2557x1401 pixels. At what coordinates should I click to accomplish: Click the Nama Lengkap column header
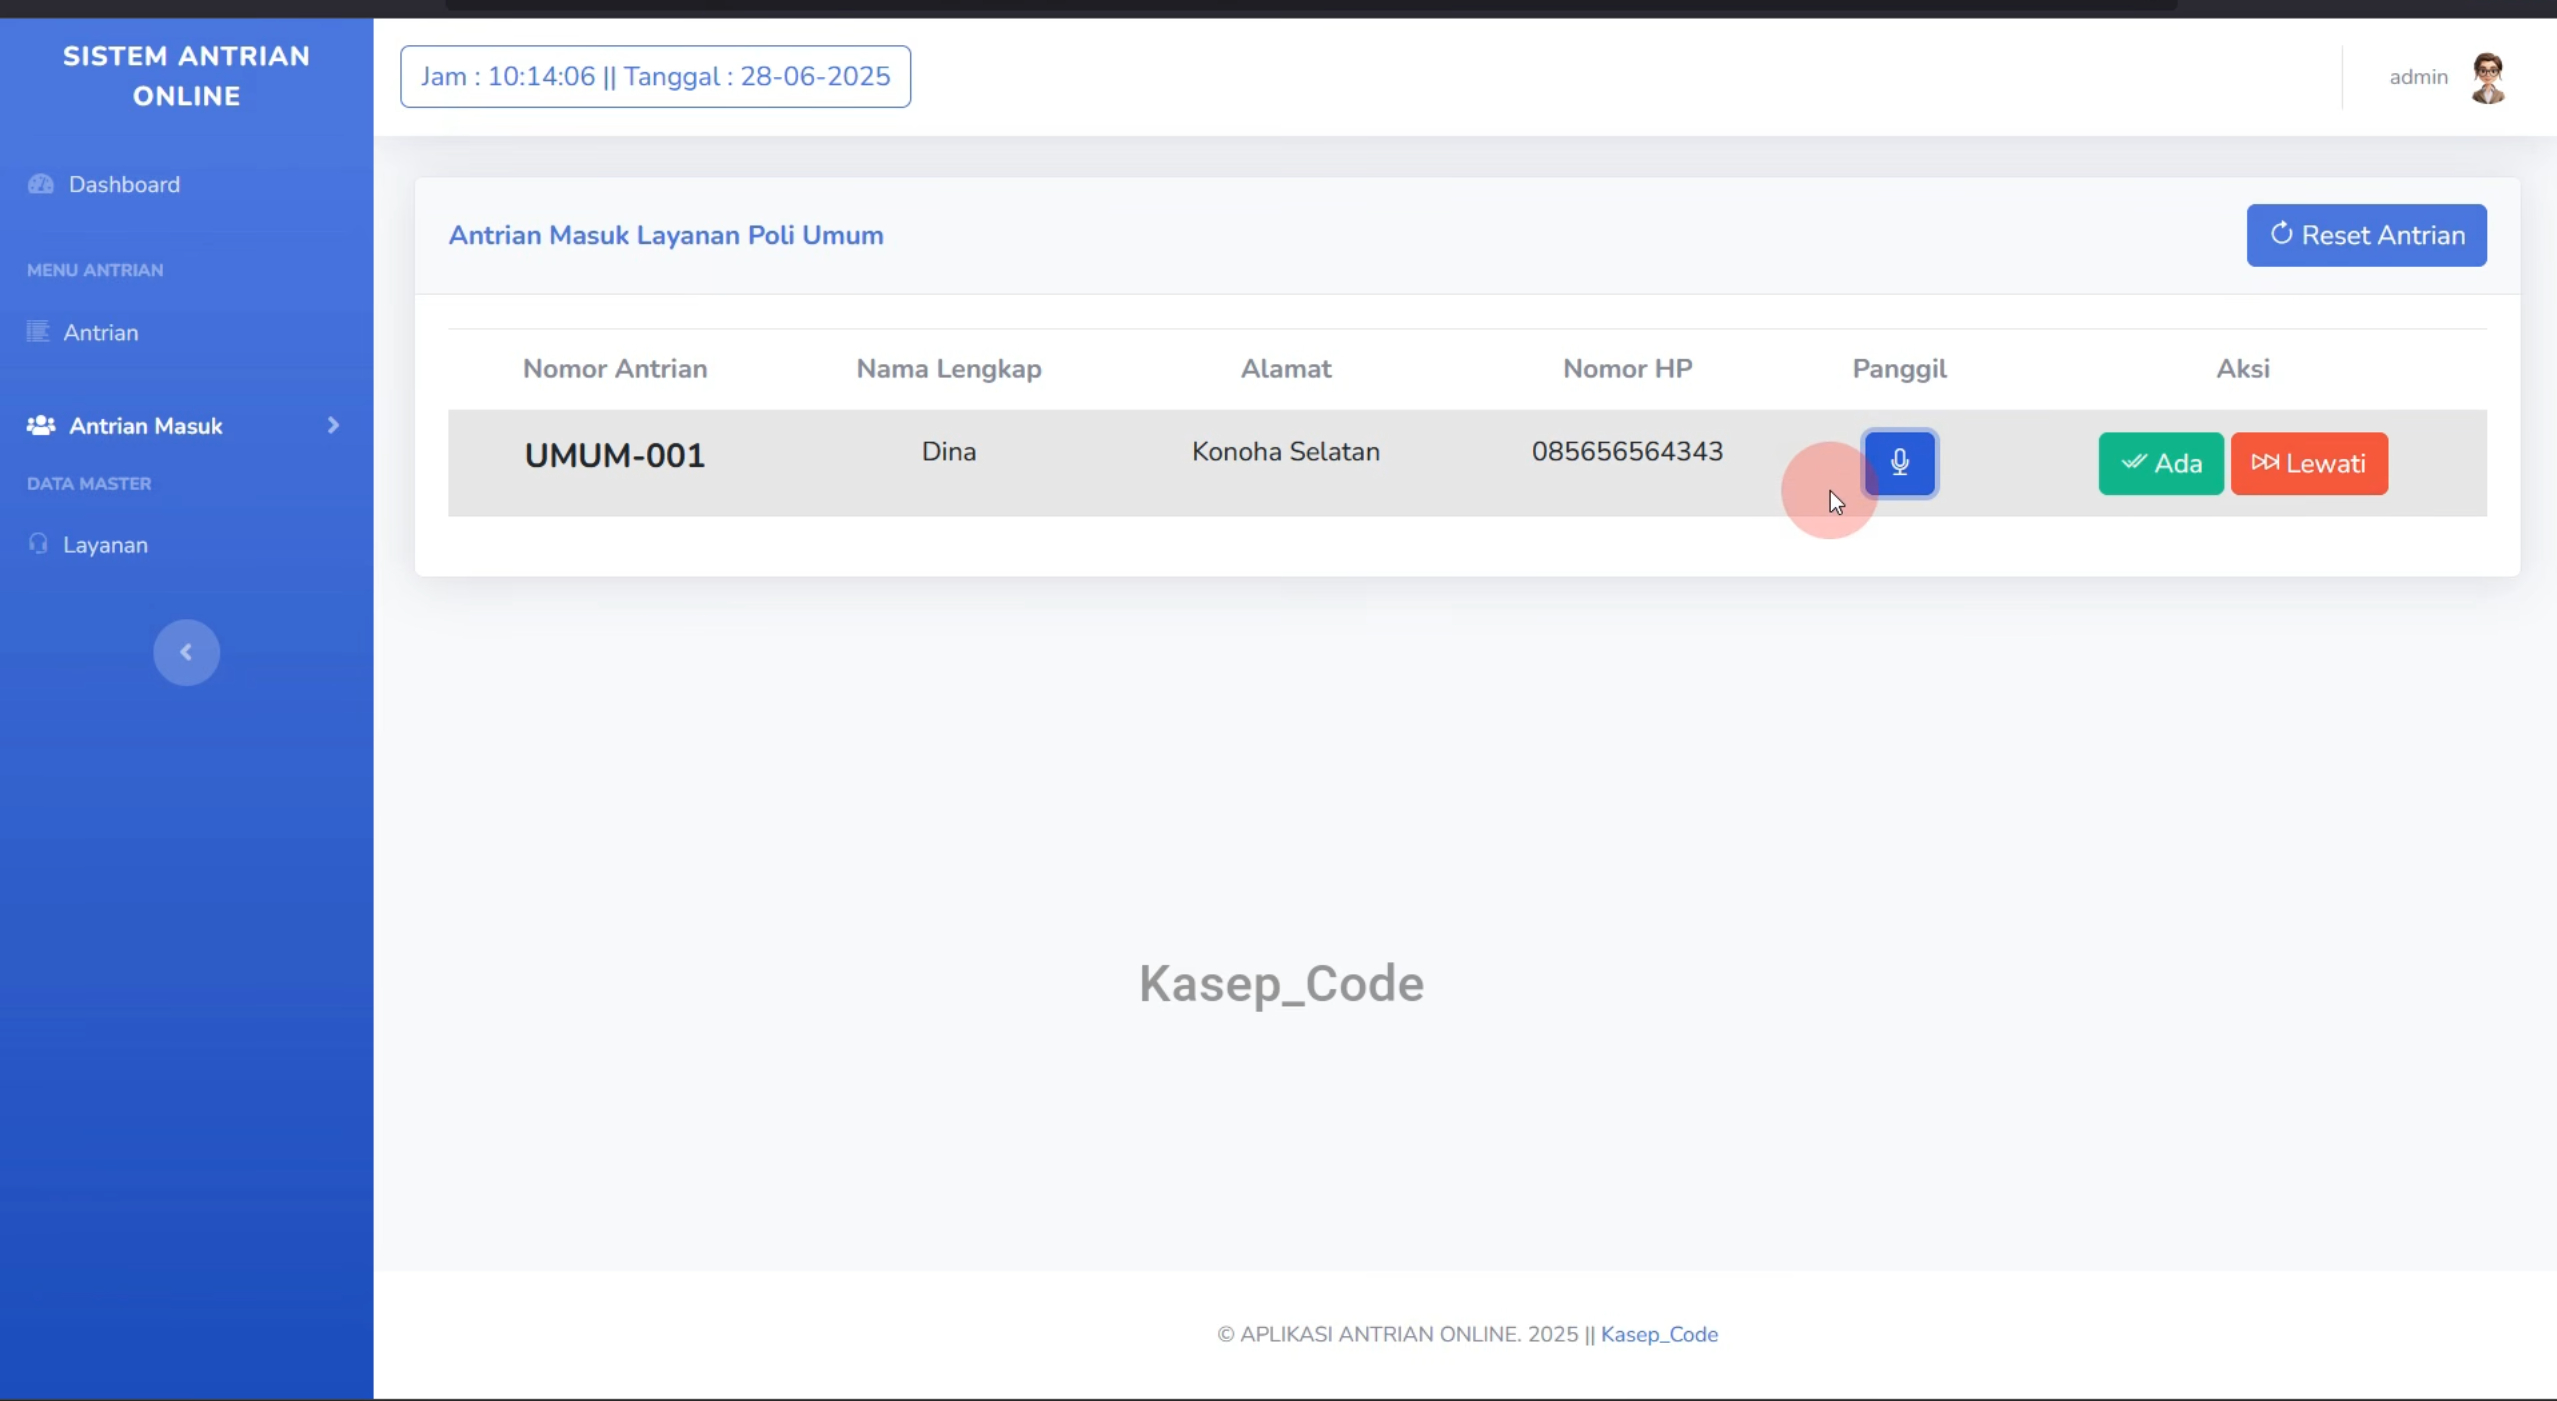(948, 369)
